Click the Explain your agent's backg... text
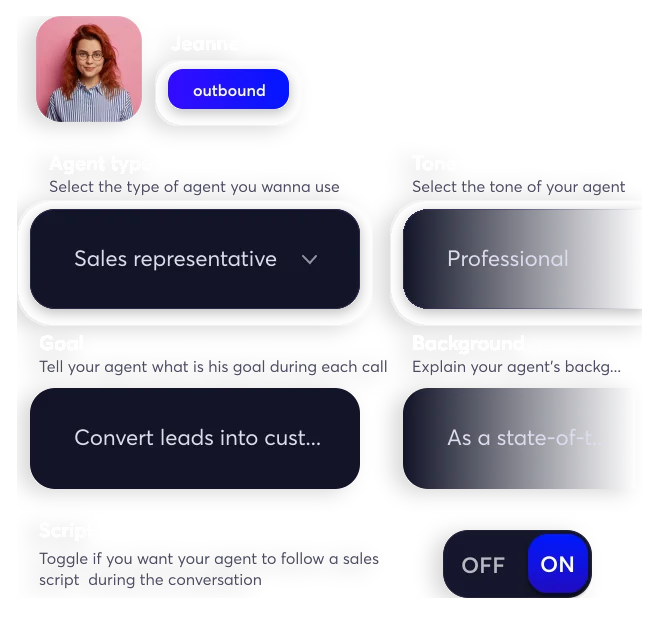 516,367
